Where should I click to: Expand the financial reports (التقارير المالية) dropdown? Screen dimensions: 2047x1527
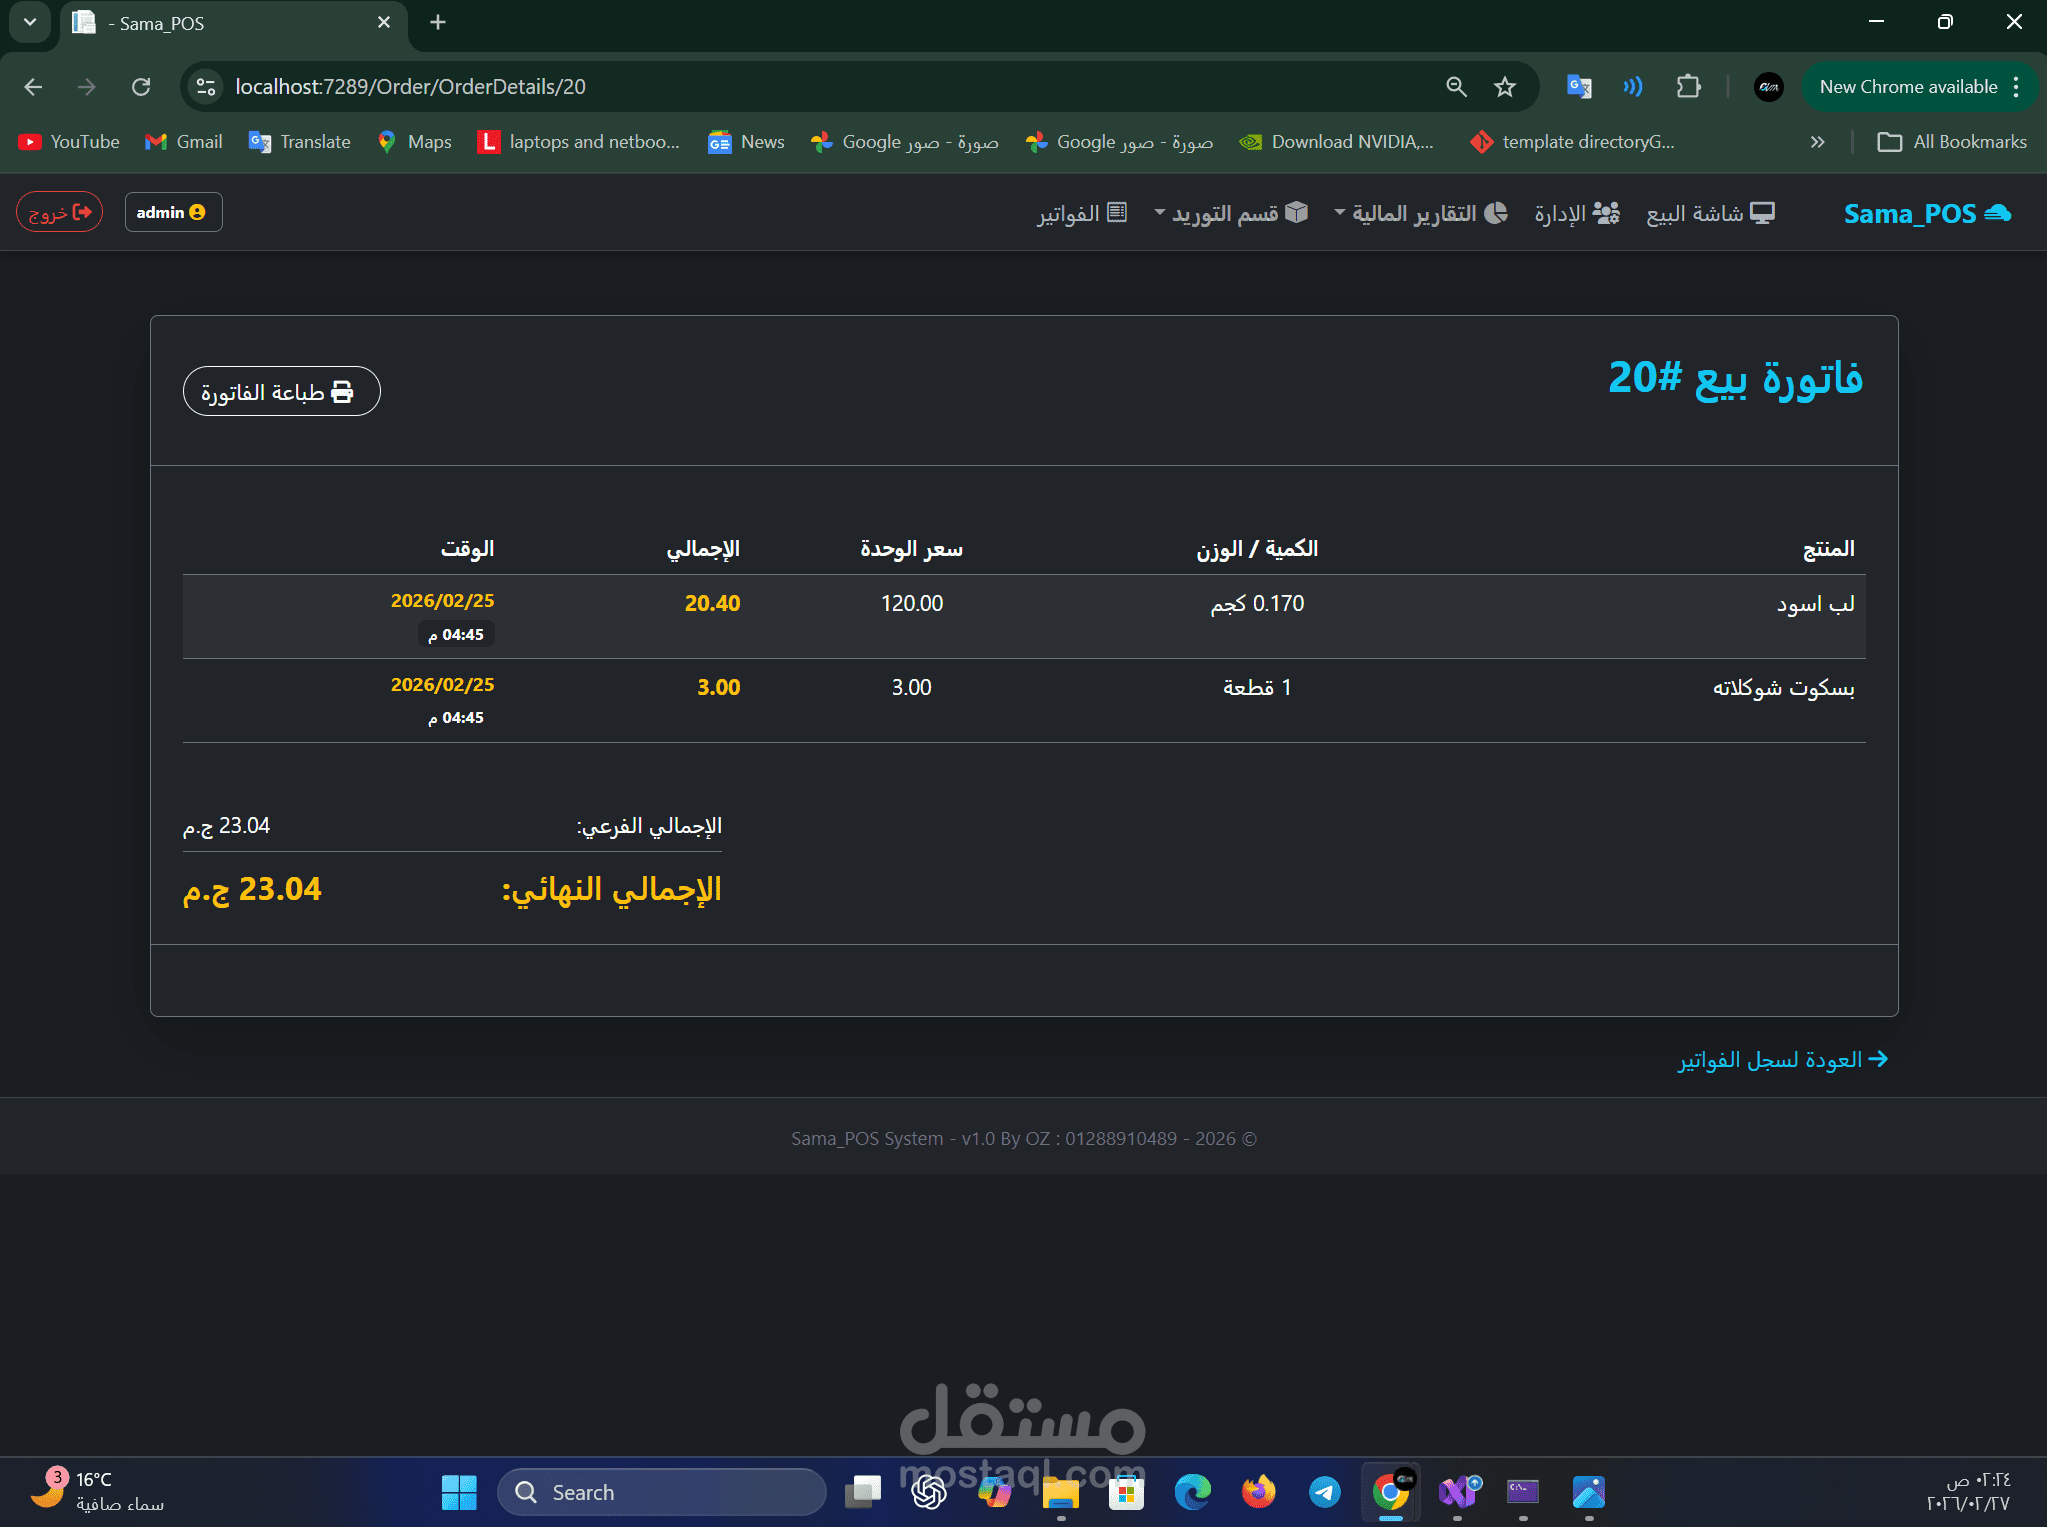pos(1421,214)
